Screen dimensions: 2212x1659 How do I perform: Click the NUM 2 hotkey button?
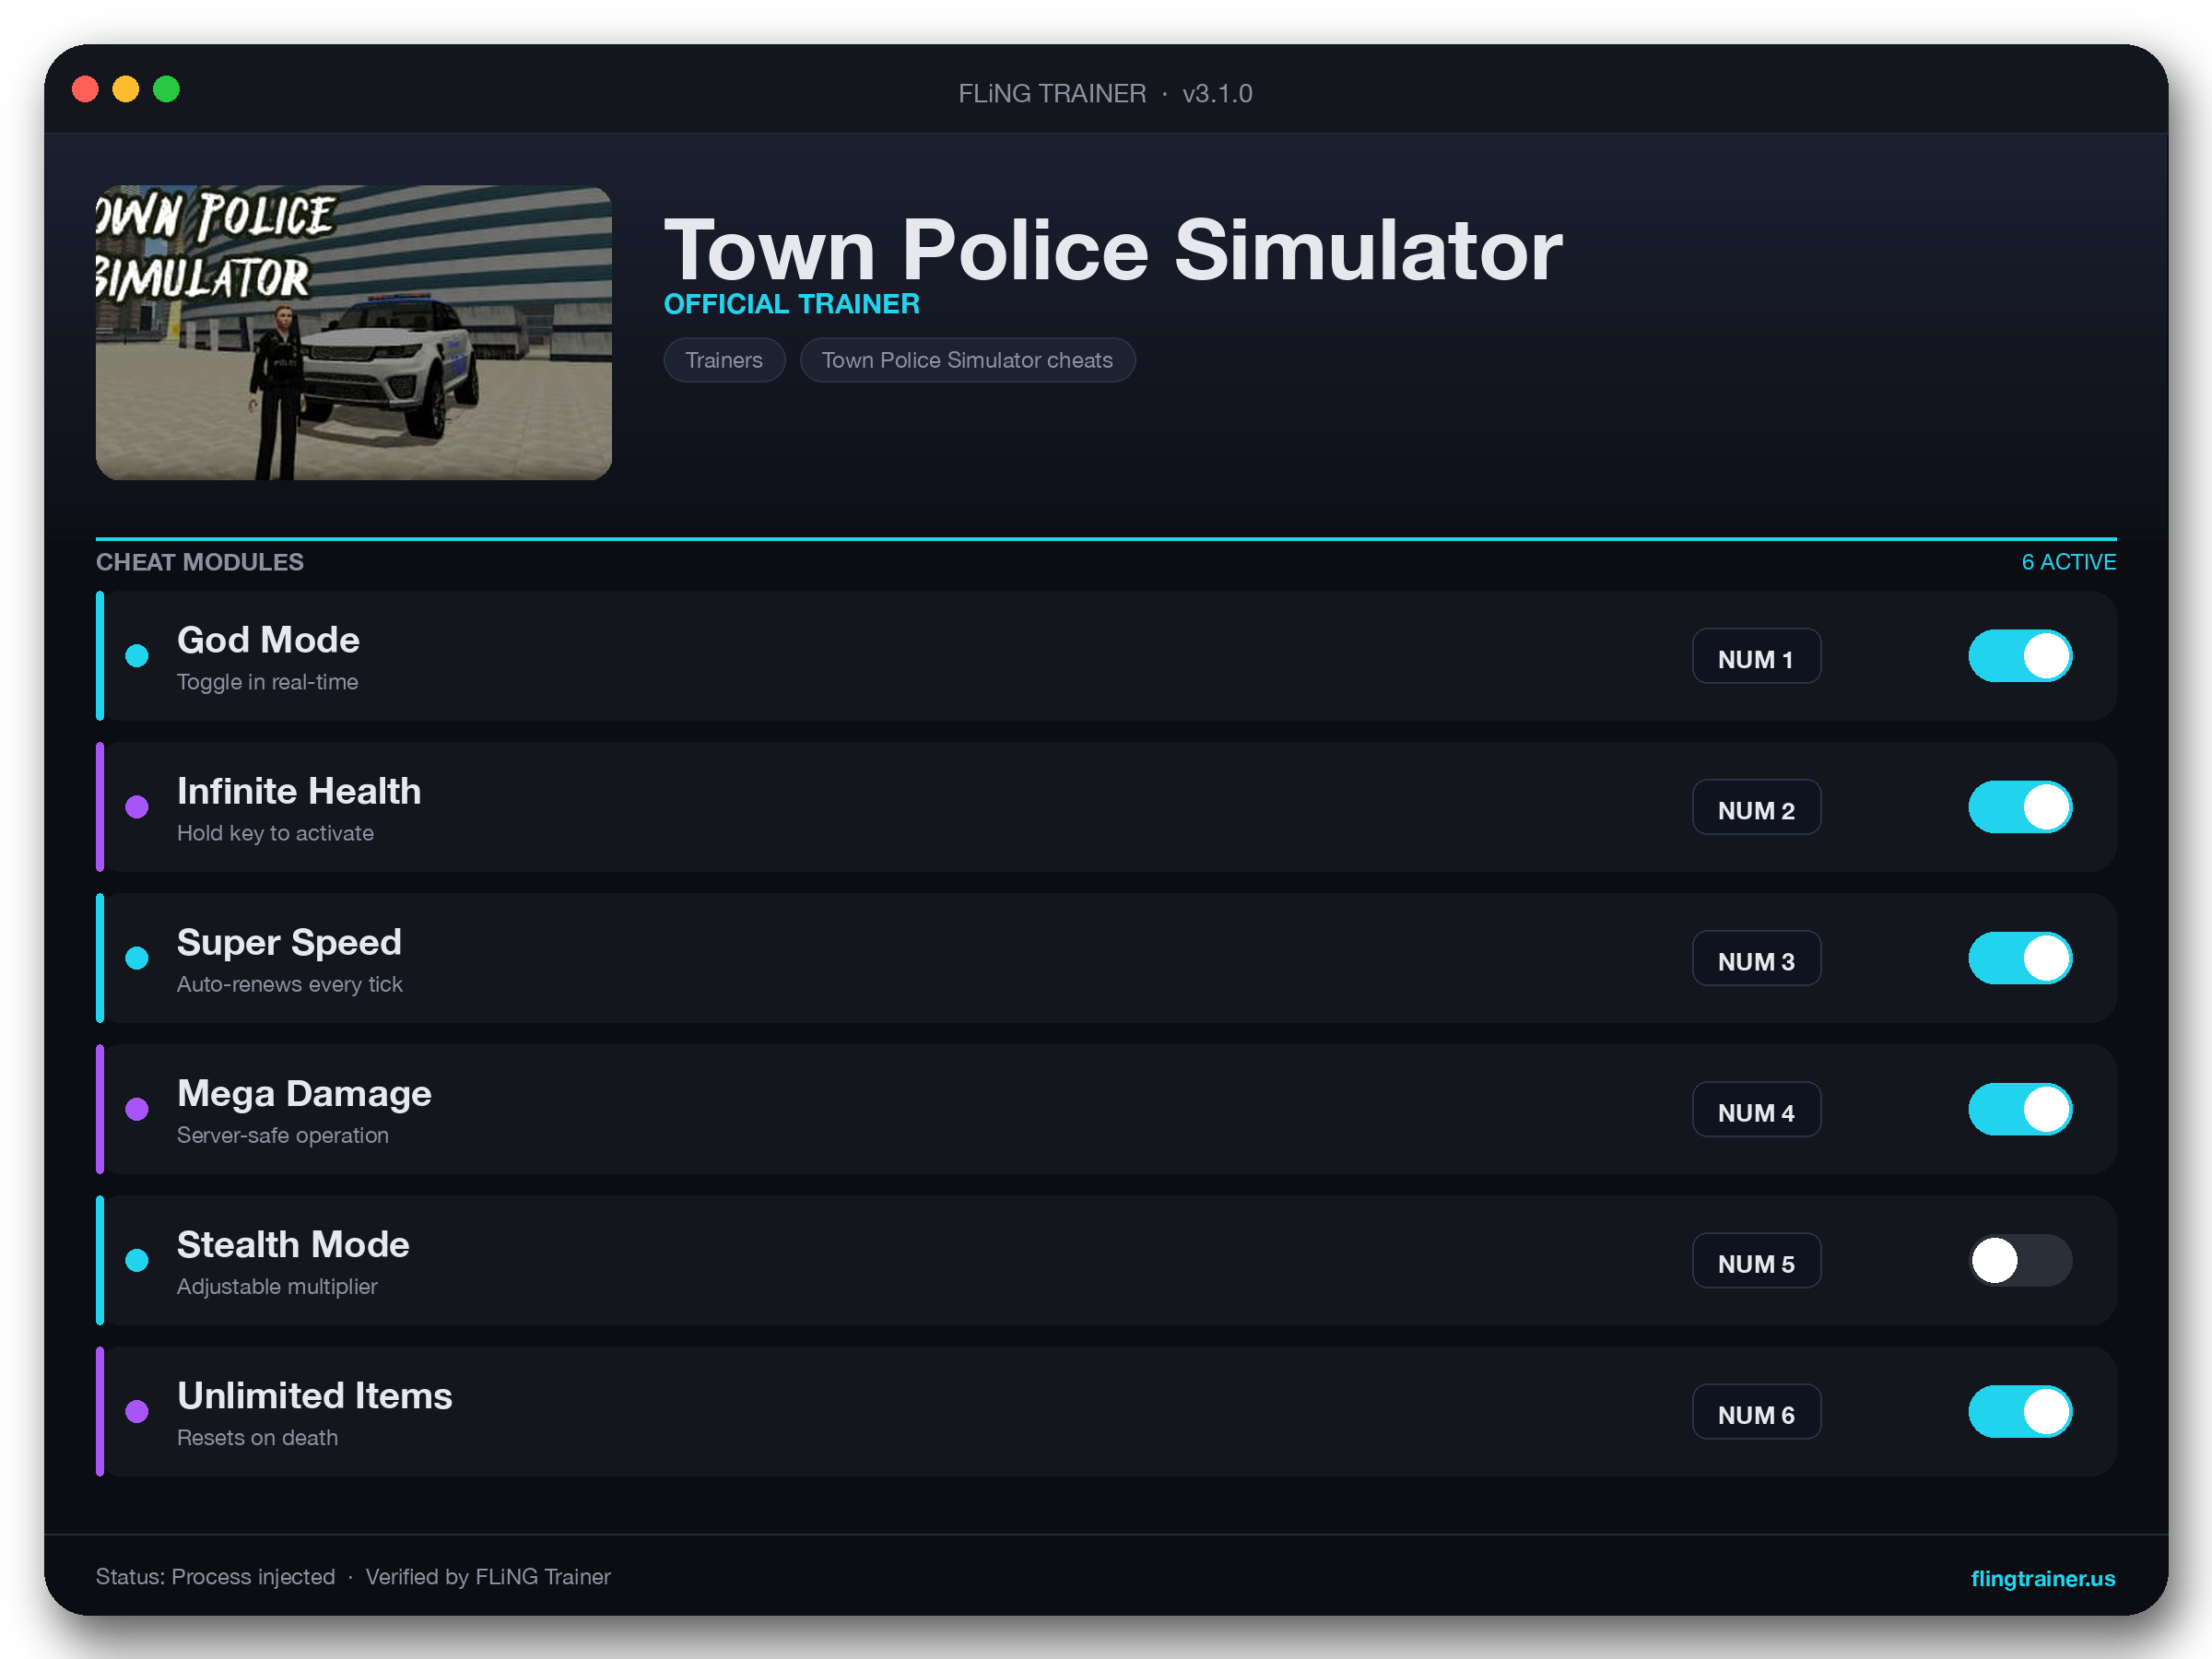coord(1756,807)
